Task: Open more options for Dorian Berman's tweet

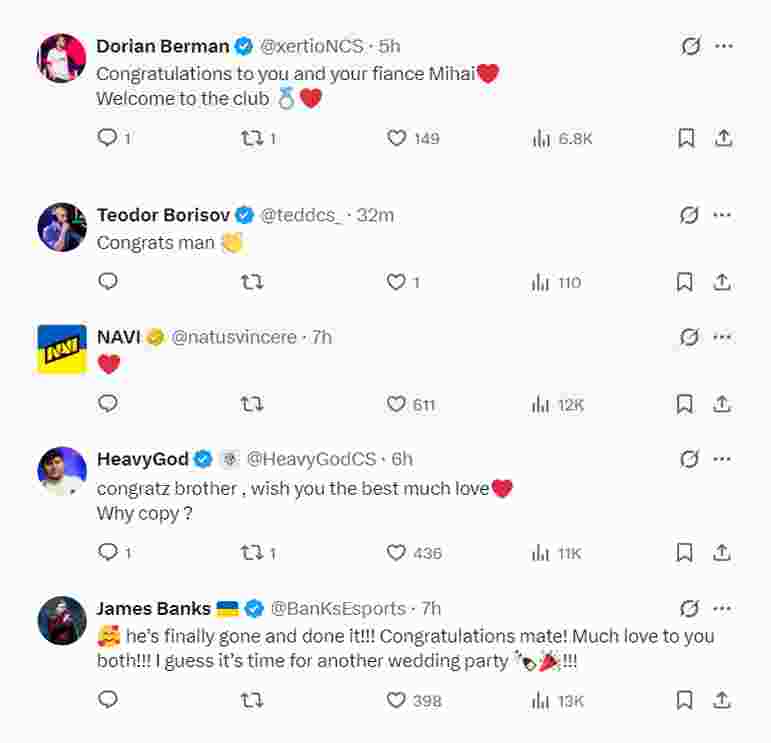Action: click(723, 46)
